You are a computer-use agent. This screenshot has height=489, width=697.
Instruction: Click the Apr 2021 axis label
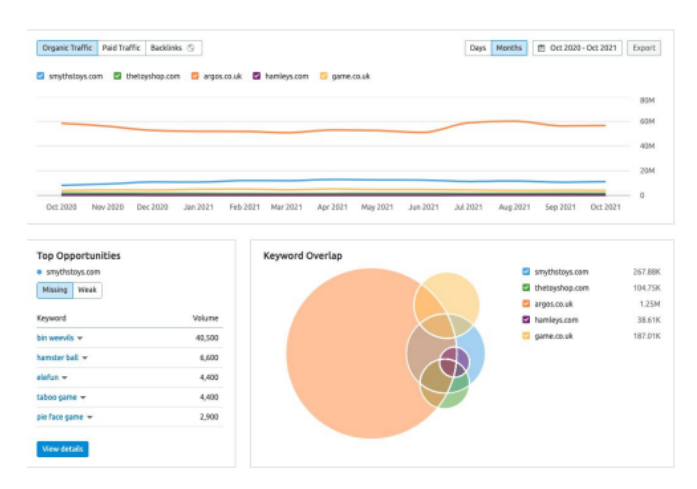[332, 207]
